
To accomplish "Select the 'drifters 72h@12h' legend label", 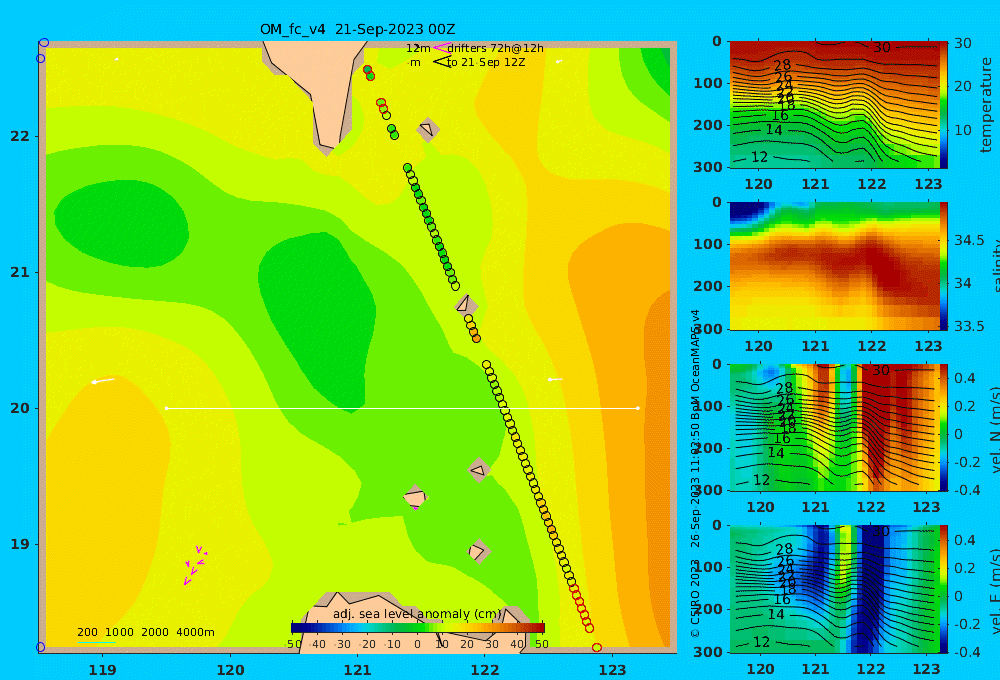I will 495,48.
